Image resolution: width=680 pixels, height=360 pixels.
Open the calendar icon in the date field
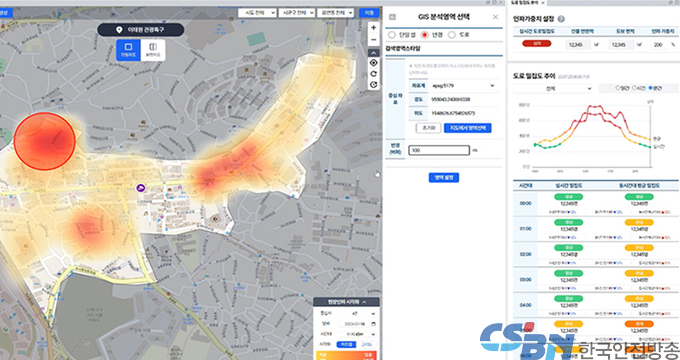click(x=373, y=324)
